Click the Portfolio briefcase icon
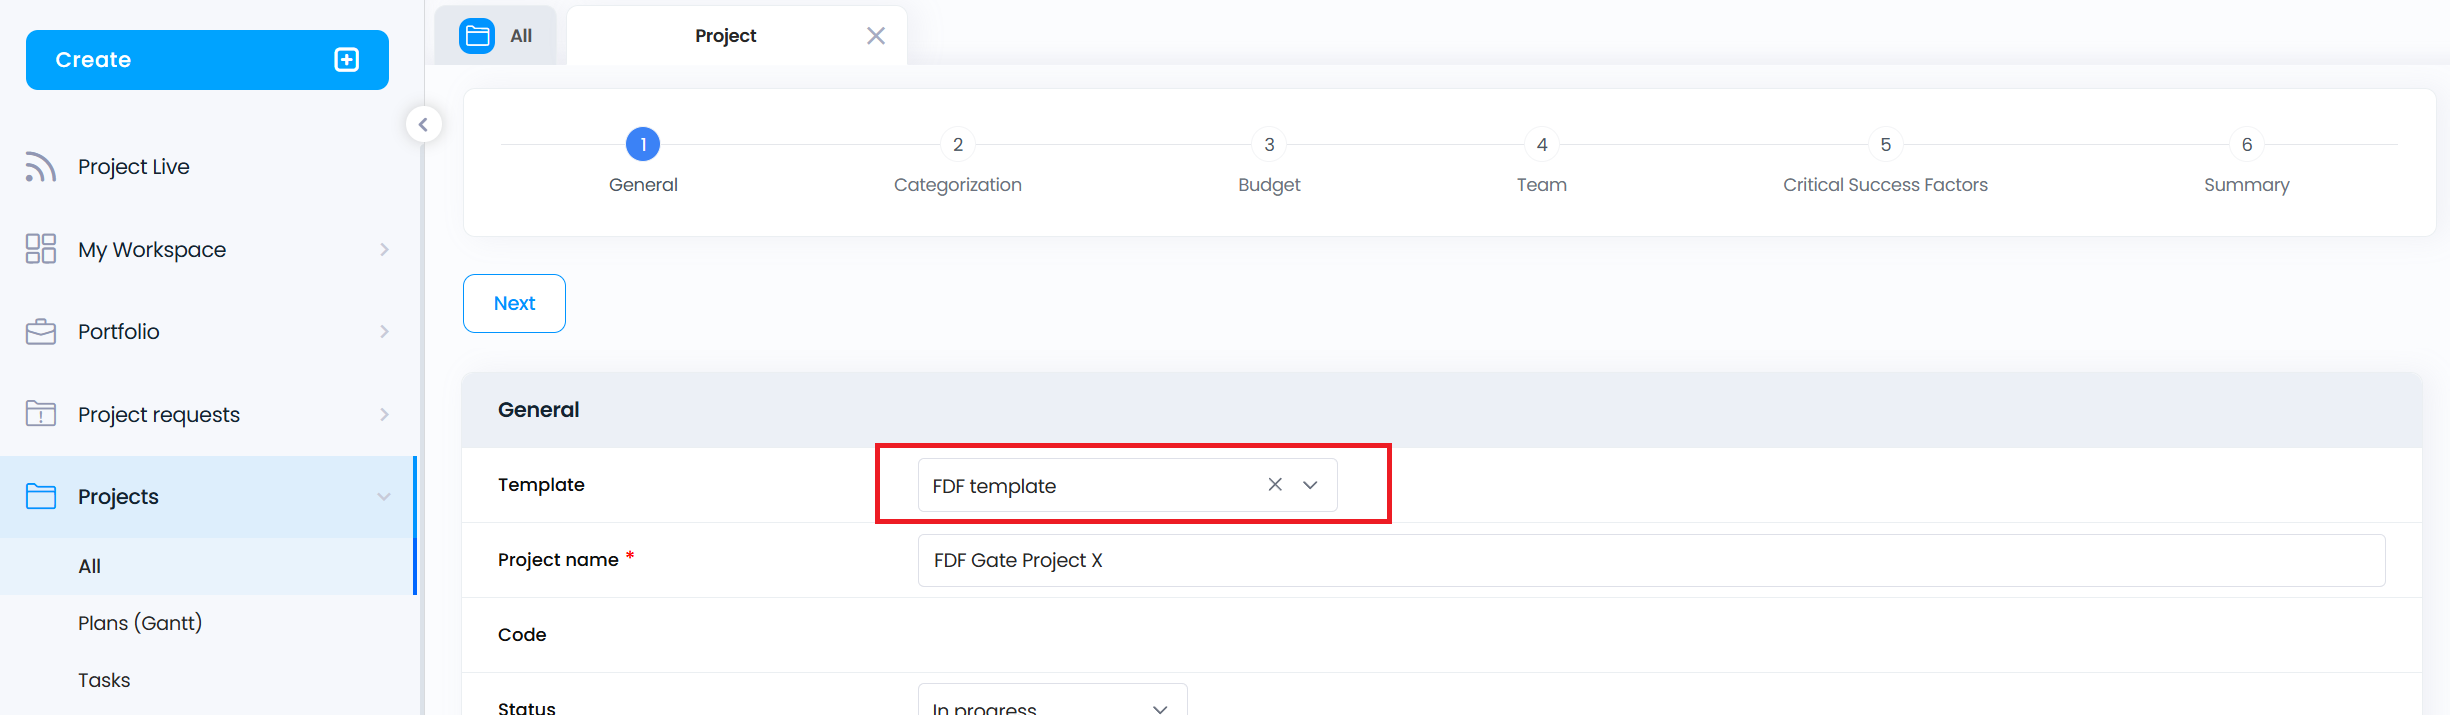 pos(40,332)
